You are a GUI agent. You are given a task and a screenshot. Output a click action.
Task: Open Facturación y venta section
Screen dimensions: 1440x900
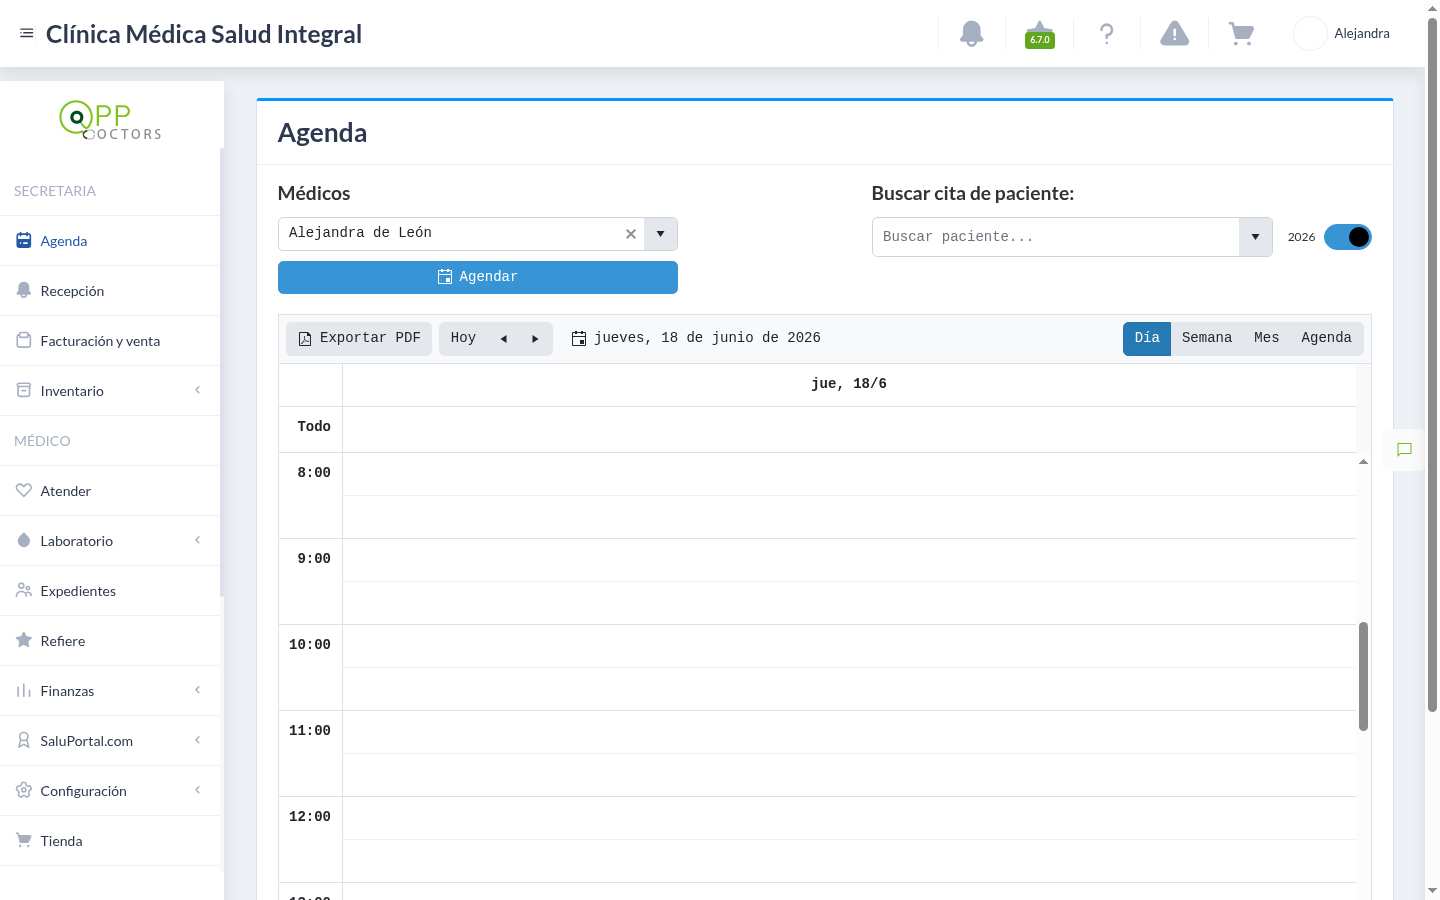(110, 341)
